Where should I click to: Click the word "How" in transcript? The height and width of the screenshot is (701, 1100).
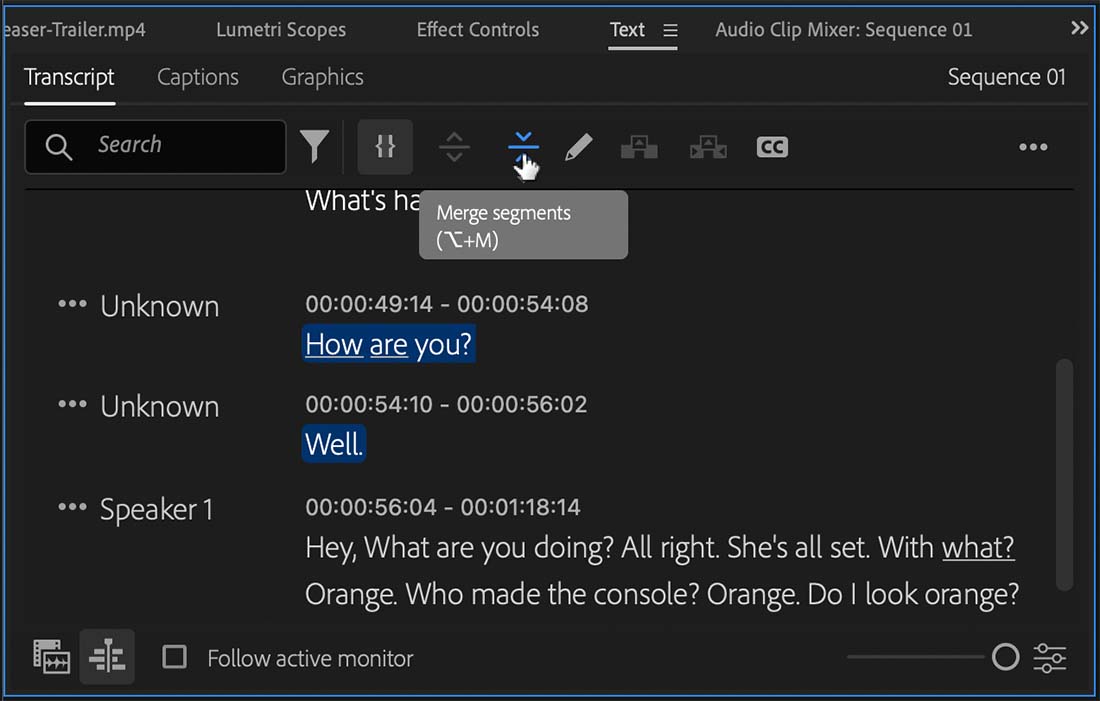click(334, 345)
